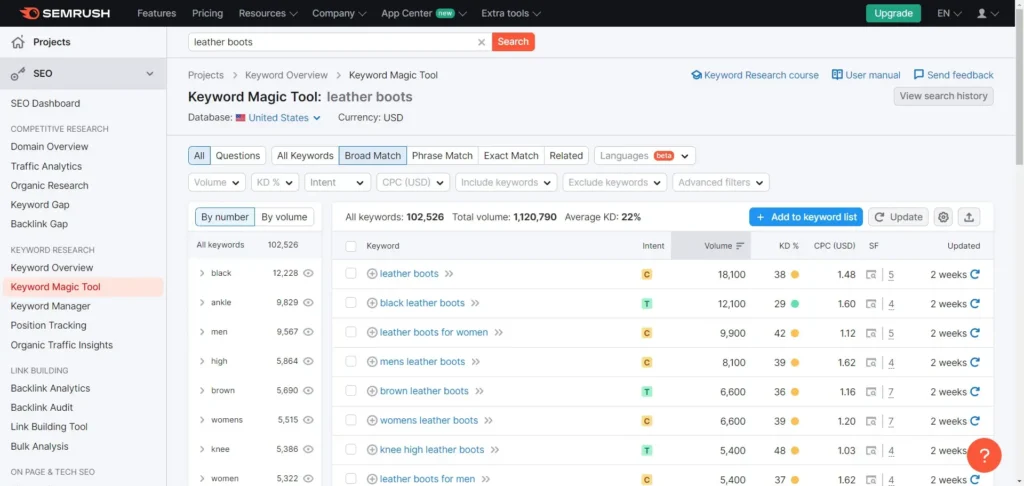1024x486 pixels.
Task: Click double arrow next to 'knee high leather boots'
Action: [x=495, y=450]
